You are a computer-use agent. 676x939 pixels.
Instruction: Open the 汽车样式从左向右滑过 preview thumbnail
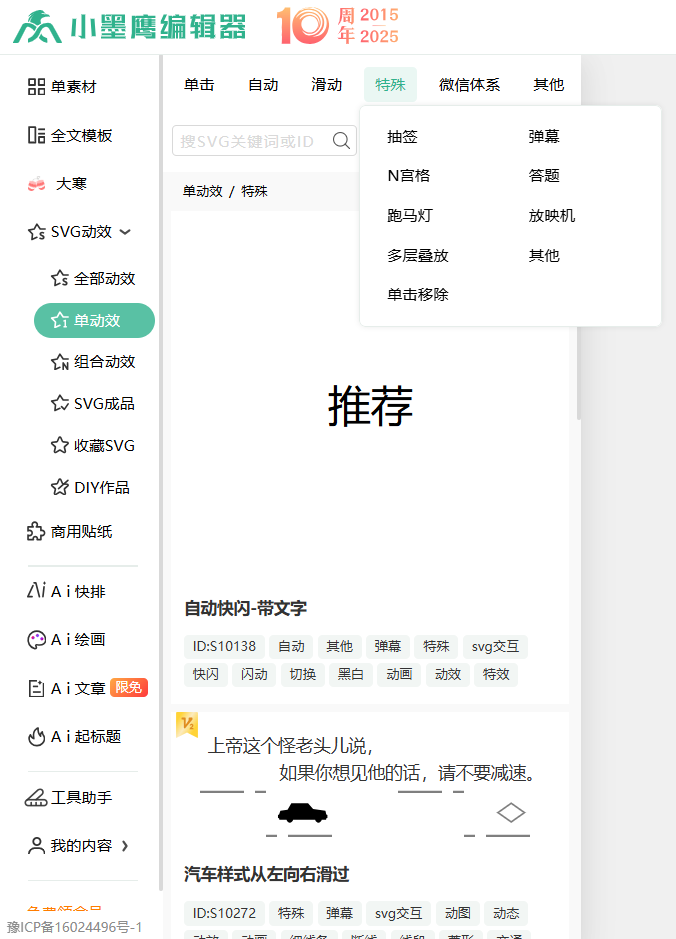370,787
